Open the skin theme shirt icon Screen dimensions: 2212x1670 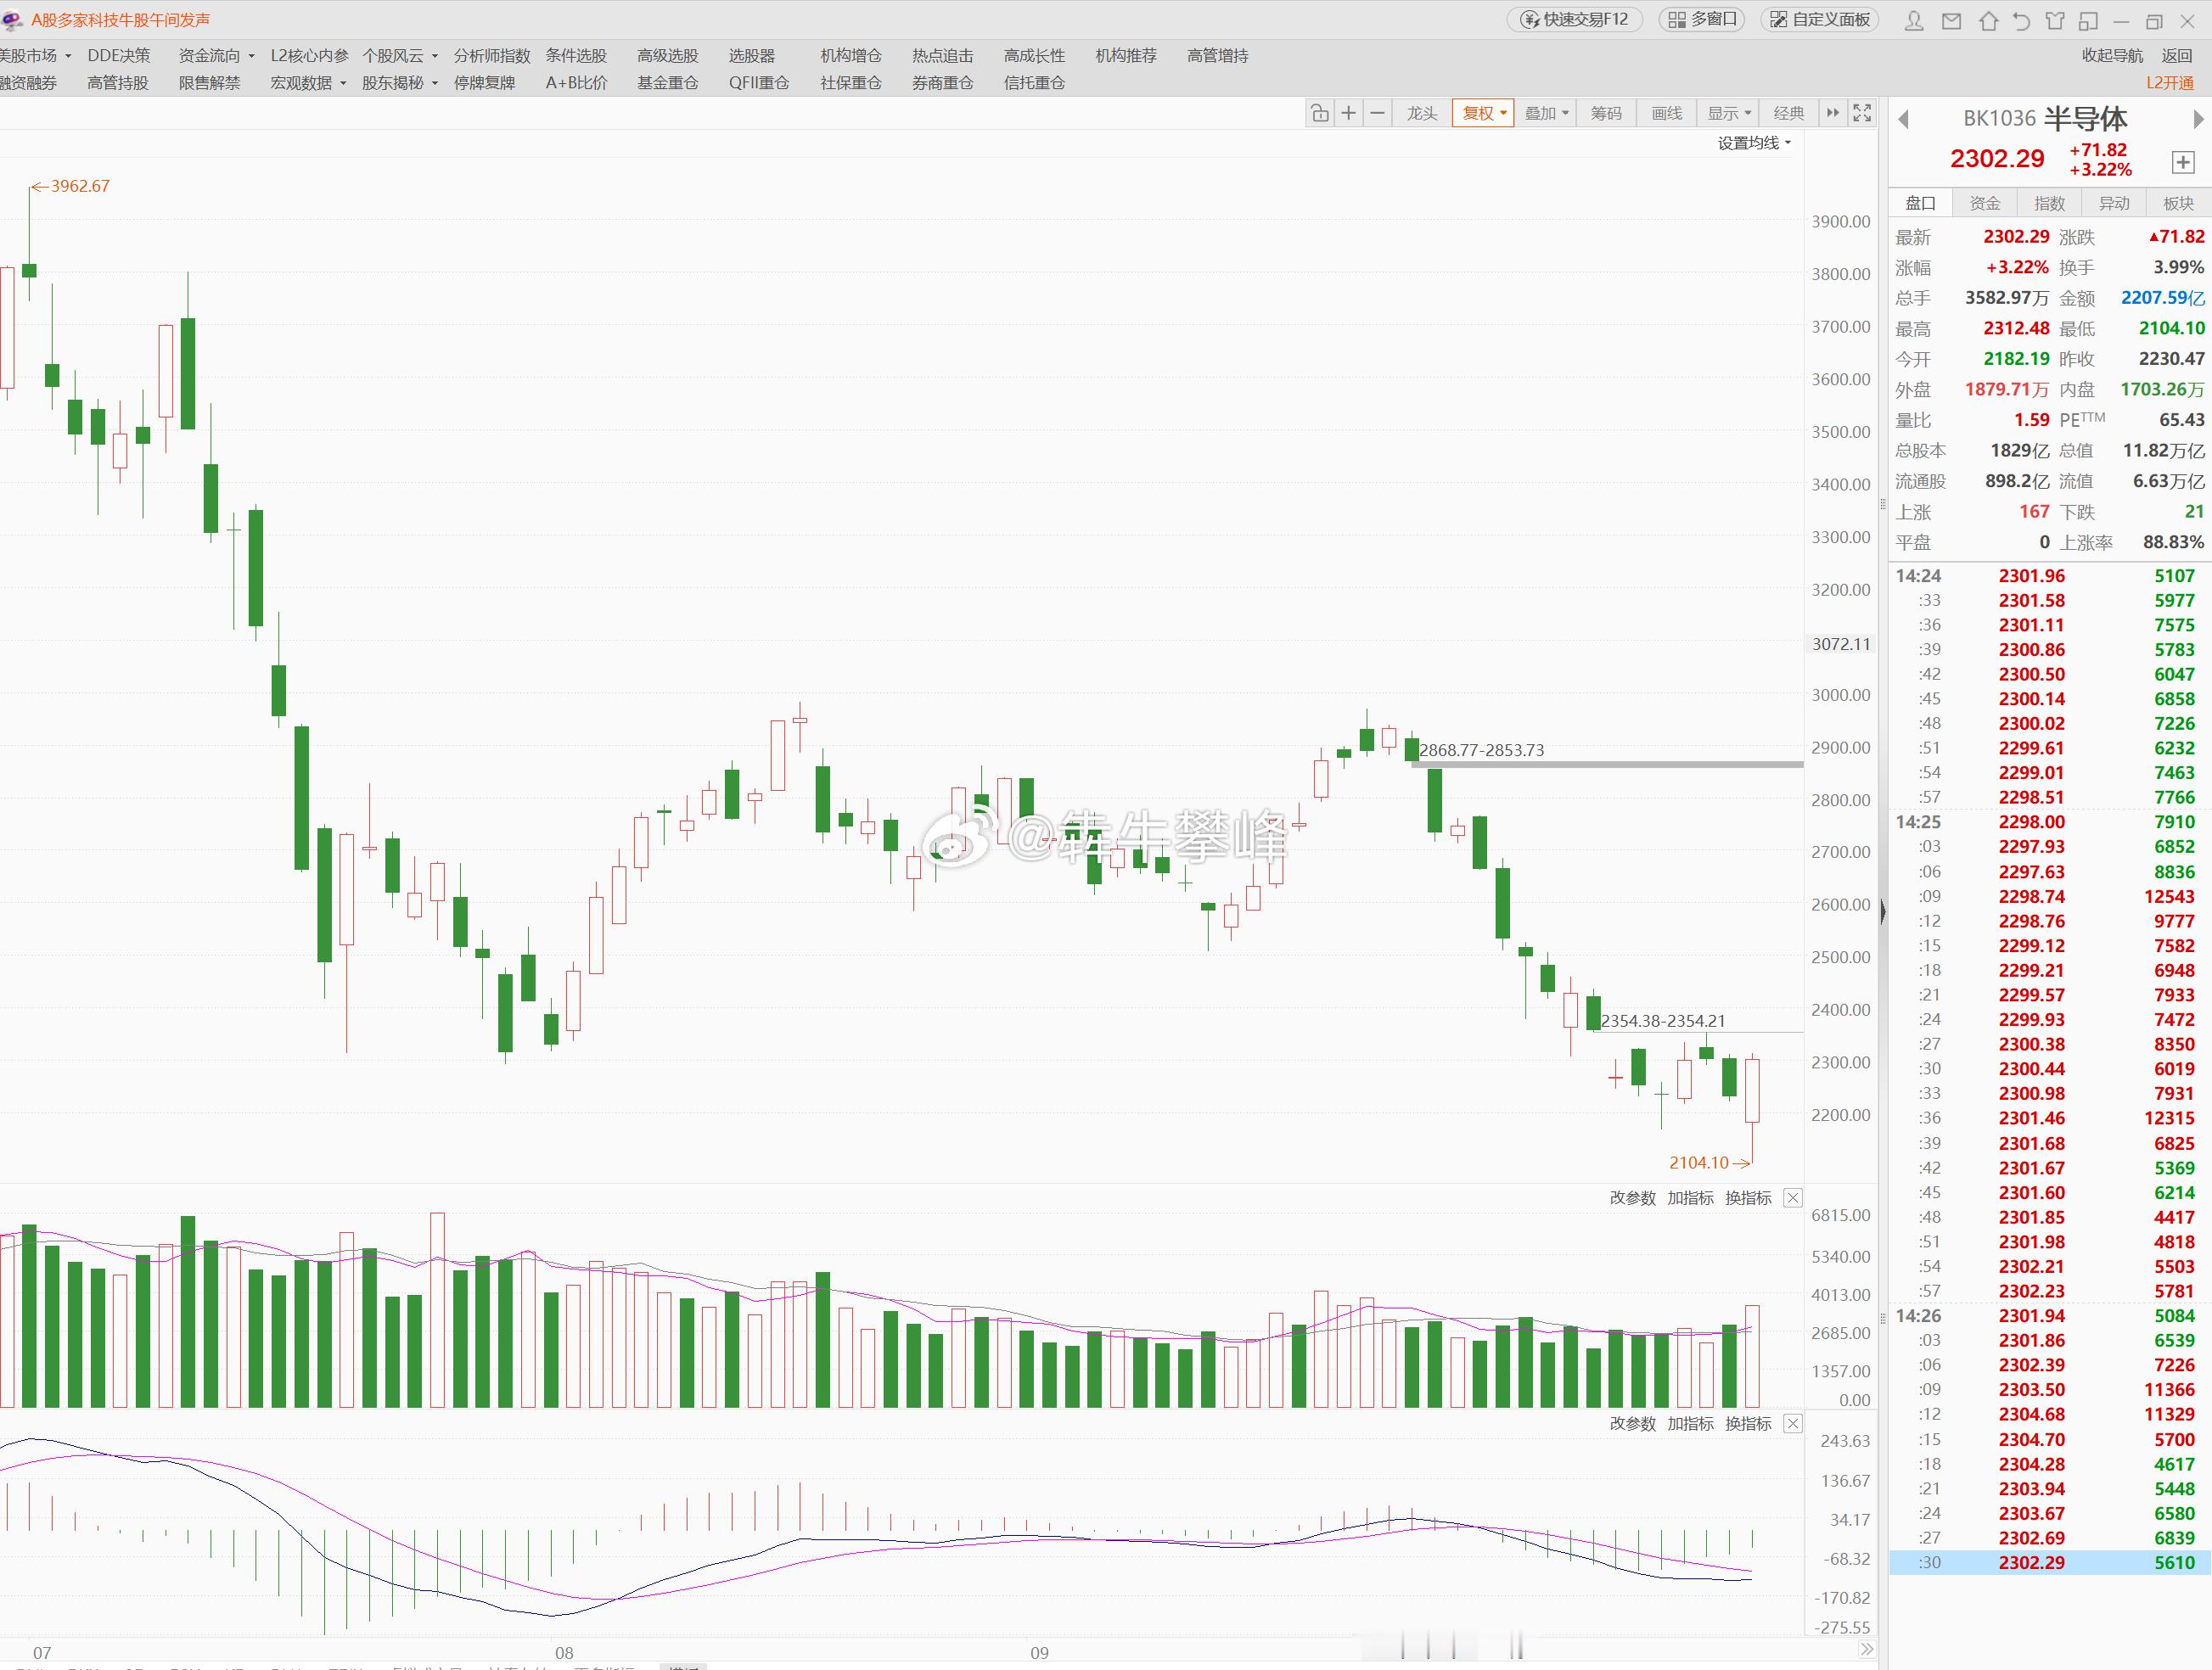(x=2054, y=20)
